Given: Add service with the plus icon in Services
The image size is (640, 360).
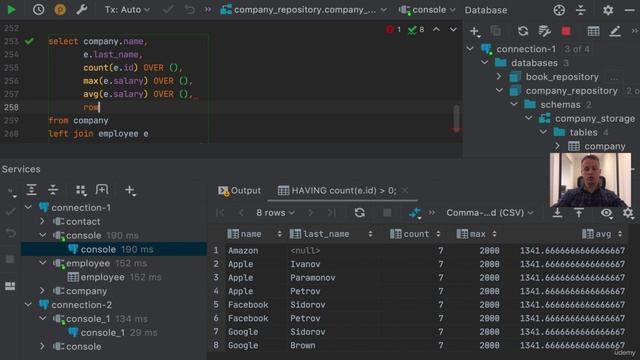Looking at the screenshot, I should coord(130,190).
